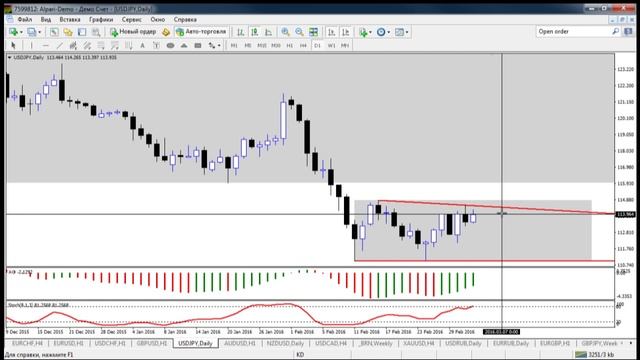Click the 3251/3 kb connection status
Viewport: 640px width, 360px height.
coord(595,354)
